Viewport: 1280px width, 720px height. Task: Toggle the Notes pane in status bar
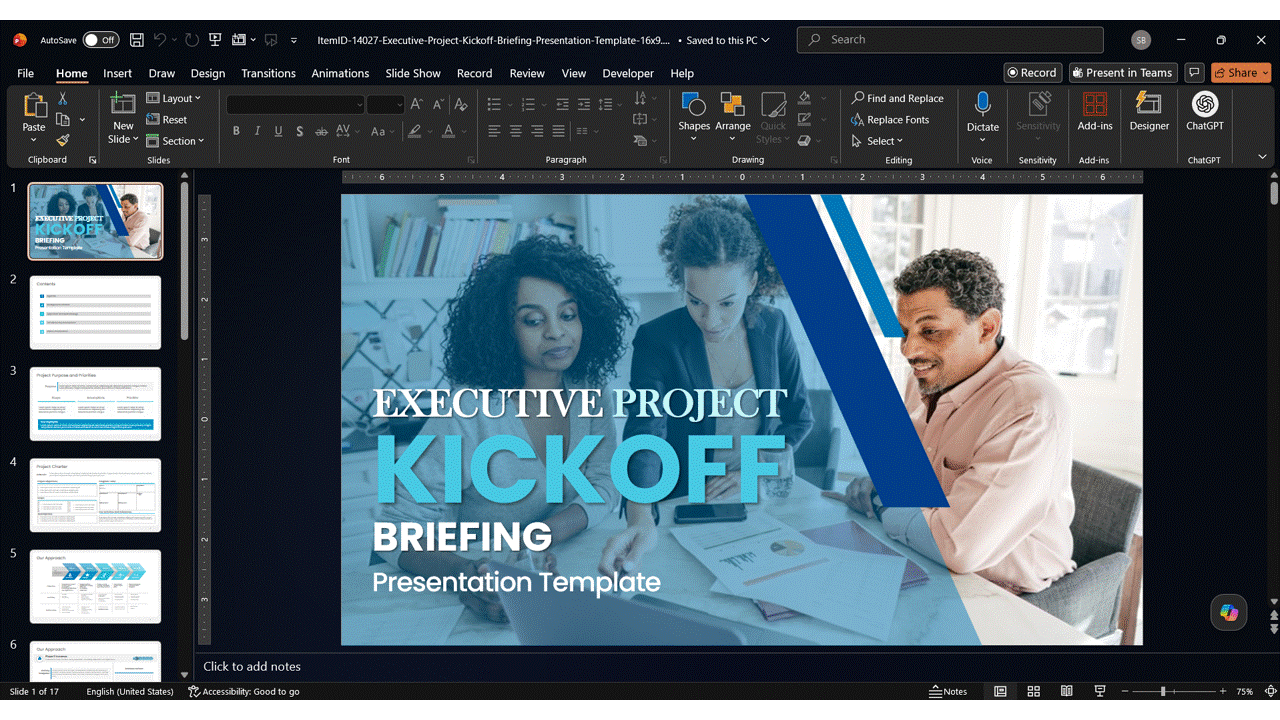(x=948, y=691)
